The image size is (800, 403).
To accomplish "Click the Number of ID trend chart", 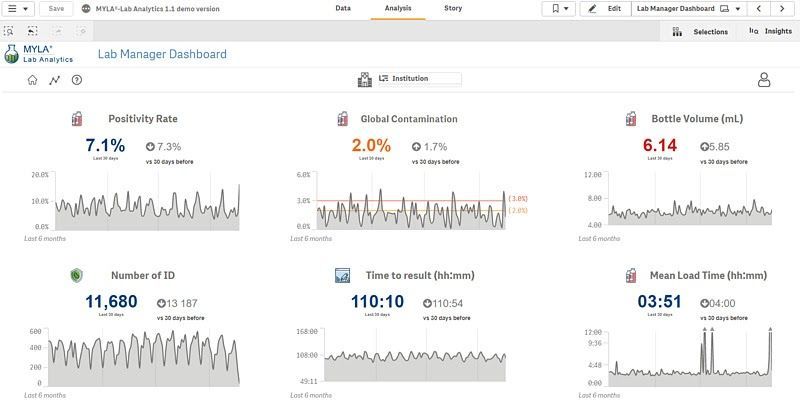I will click(143, 358).
